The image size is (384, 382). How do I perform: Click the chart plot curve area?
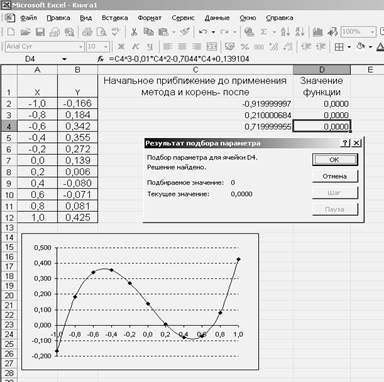point(148,302)
